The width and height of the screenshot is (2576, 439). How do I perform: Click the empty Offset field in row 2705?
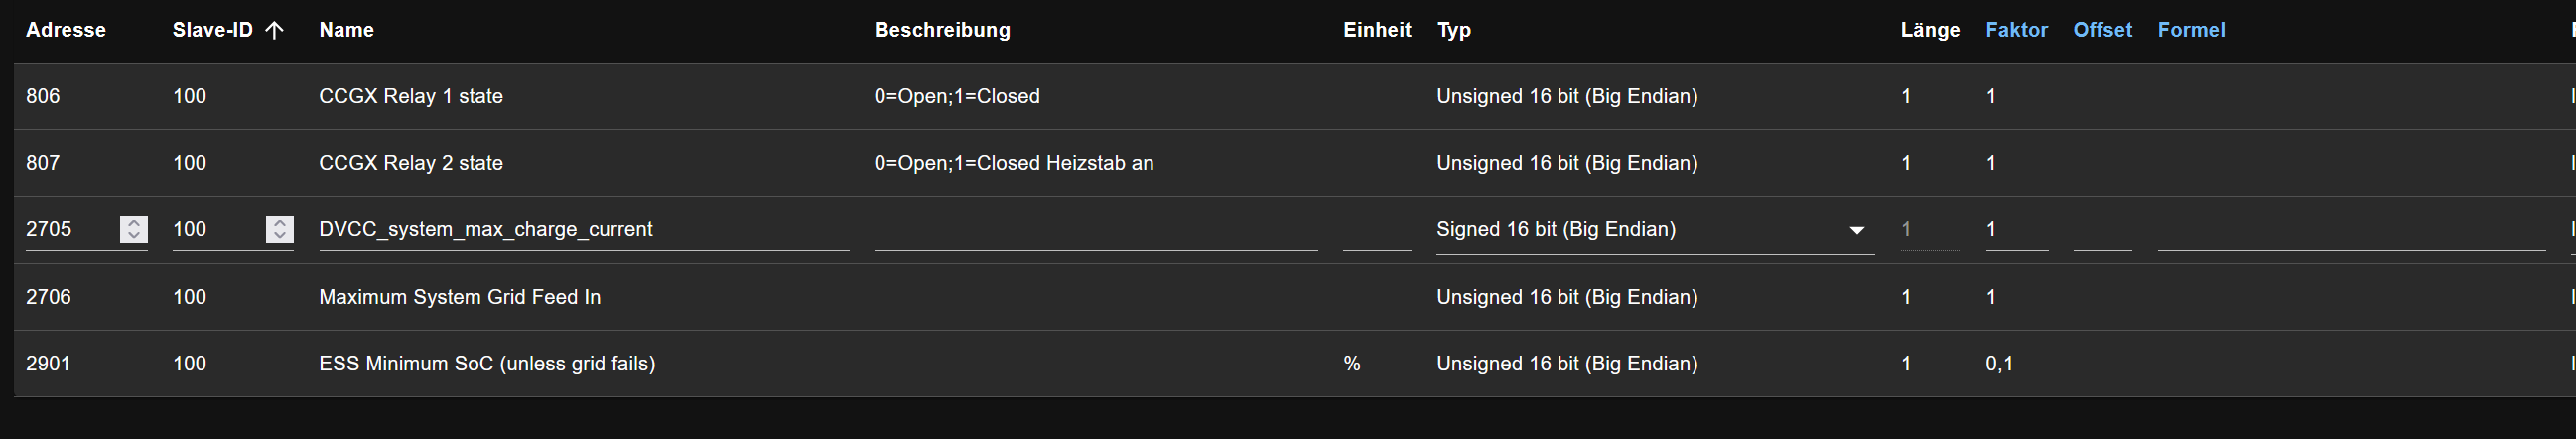click(2102, 230)
